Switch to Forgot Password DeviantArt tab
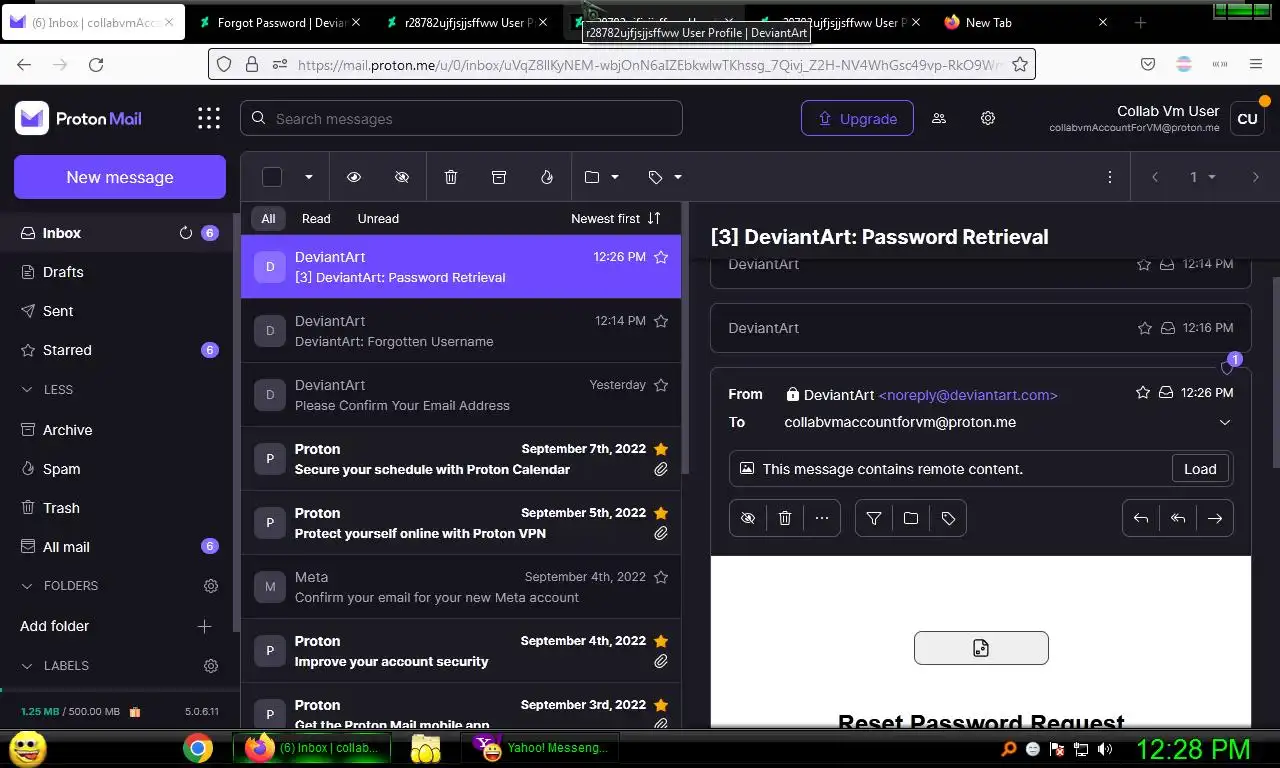This screenshot has height=768, width=1280. click(x=282, y=22)
